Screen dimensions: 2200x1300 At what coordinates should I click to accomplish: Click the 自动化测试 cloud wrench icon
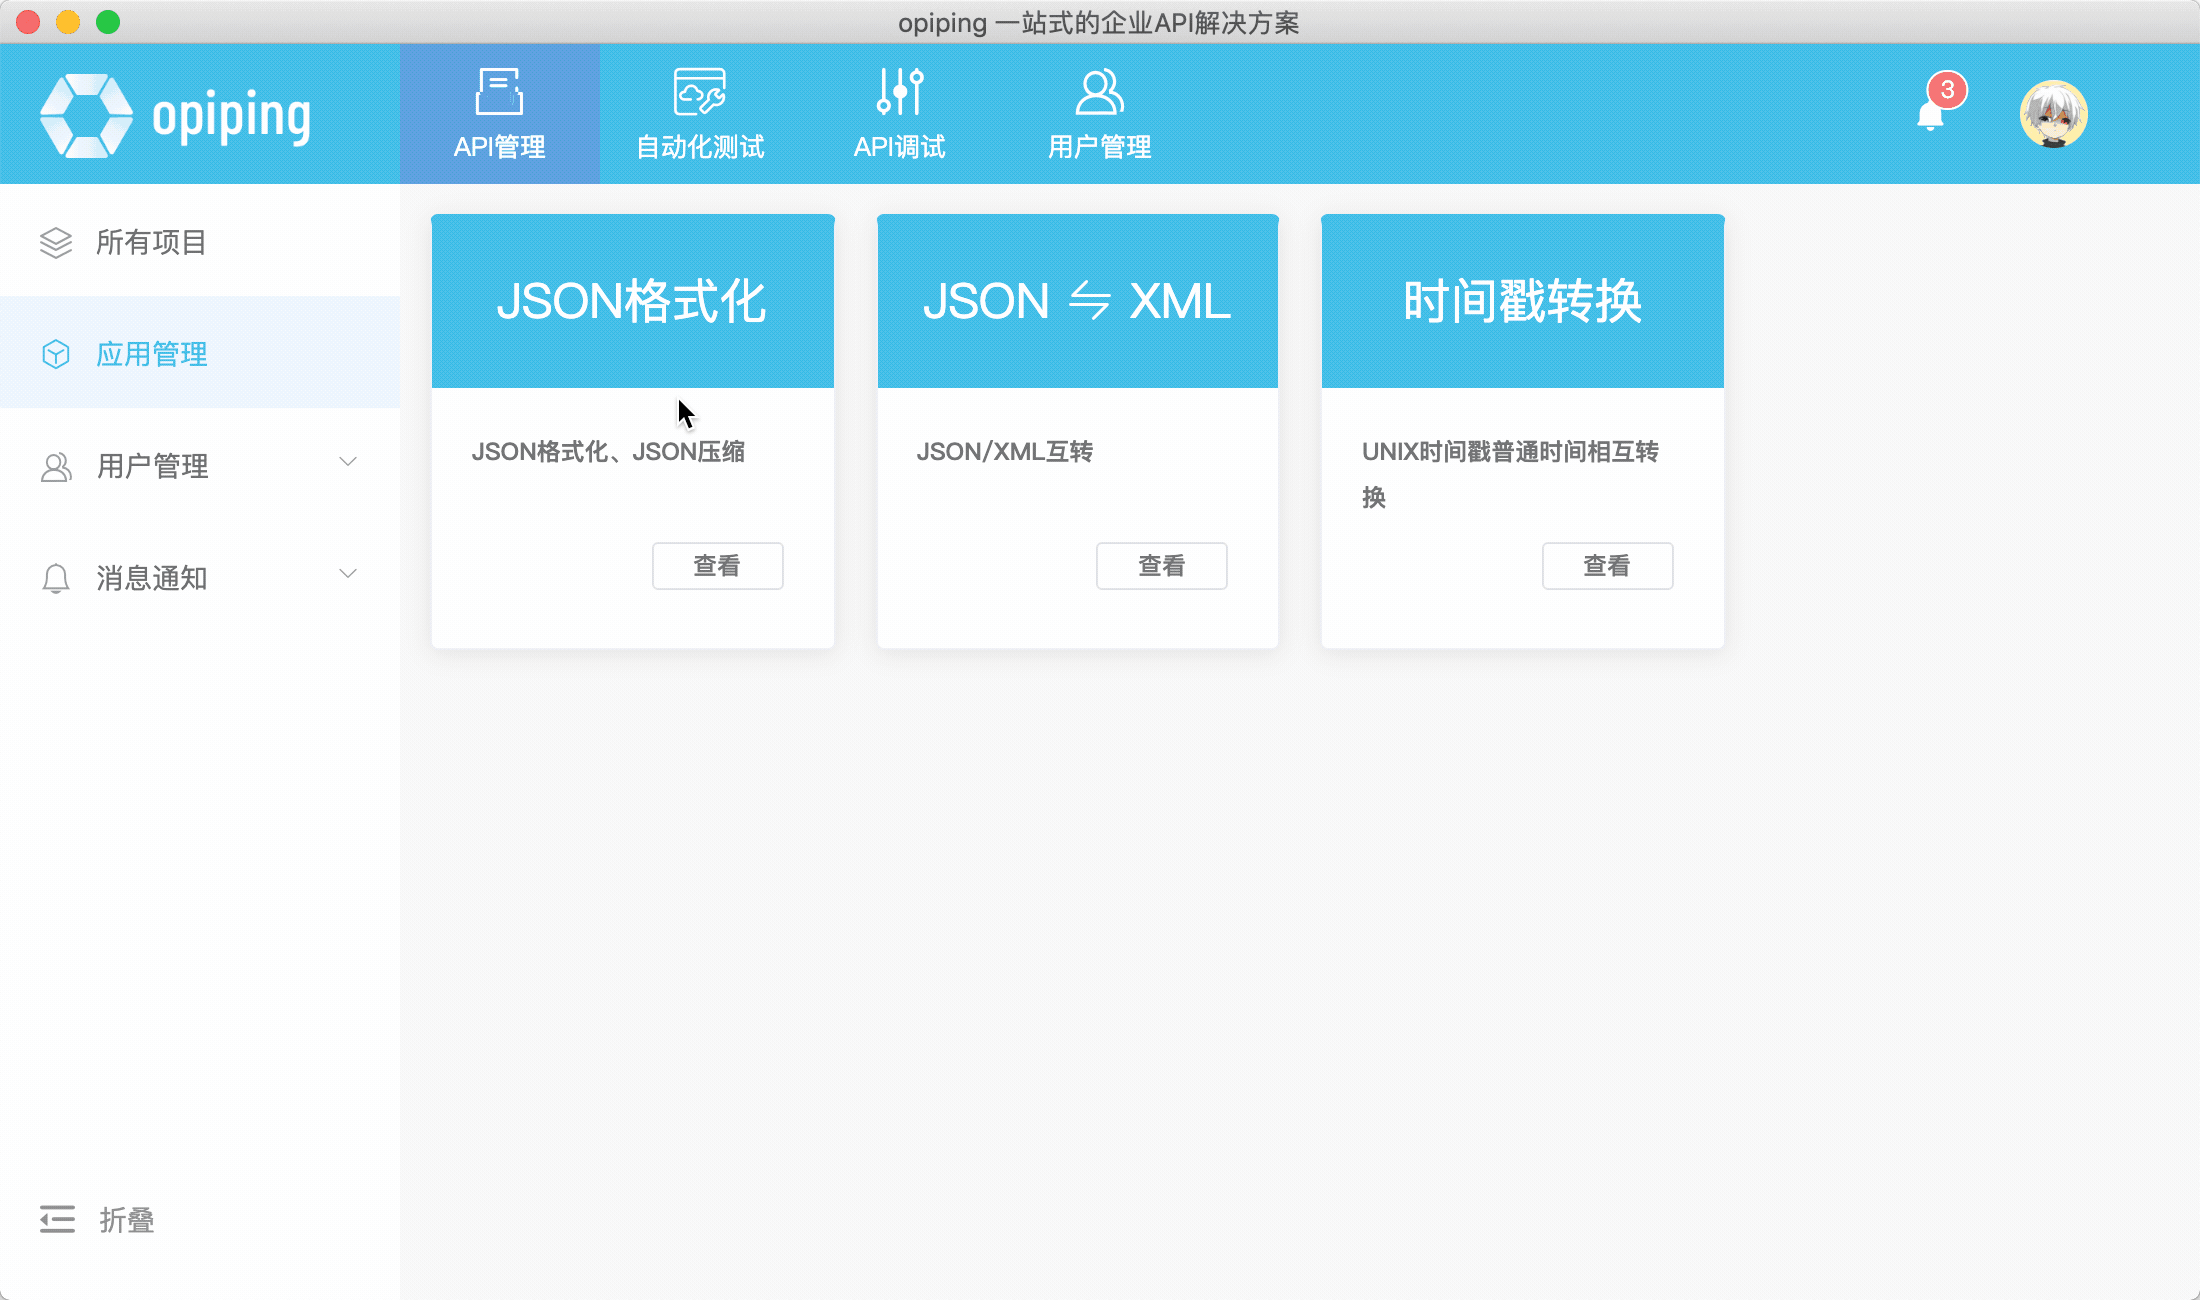pyautogui.click(x=700, y=93)
